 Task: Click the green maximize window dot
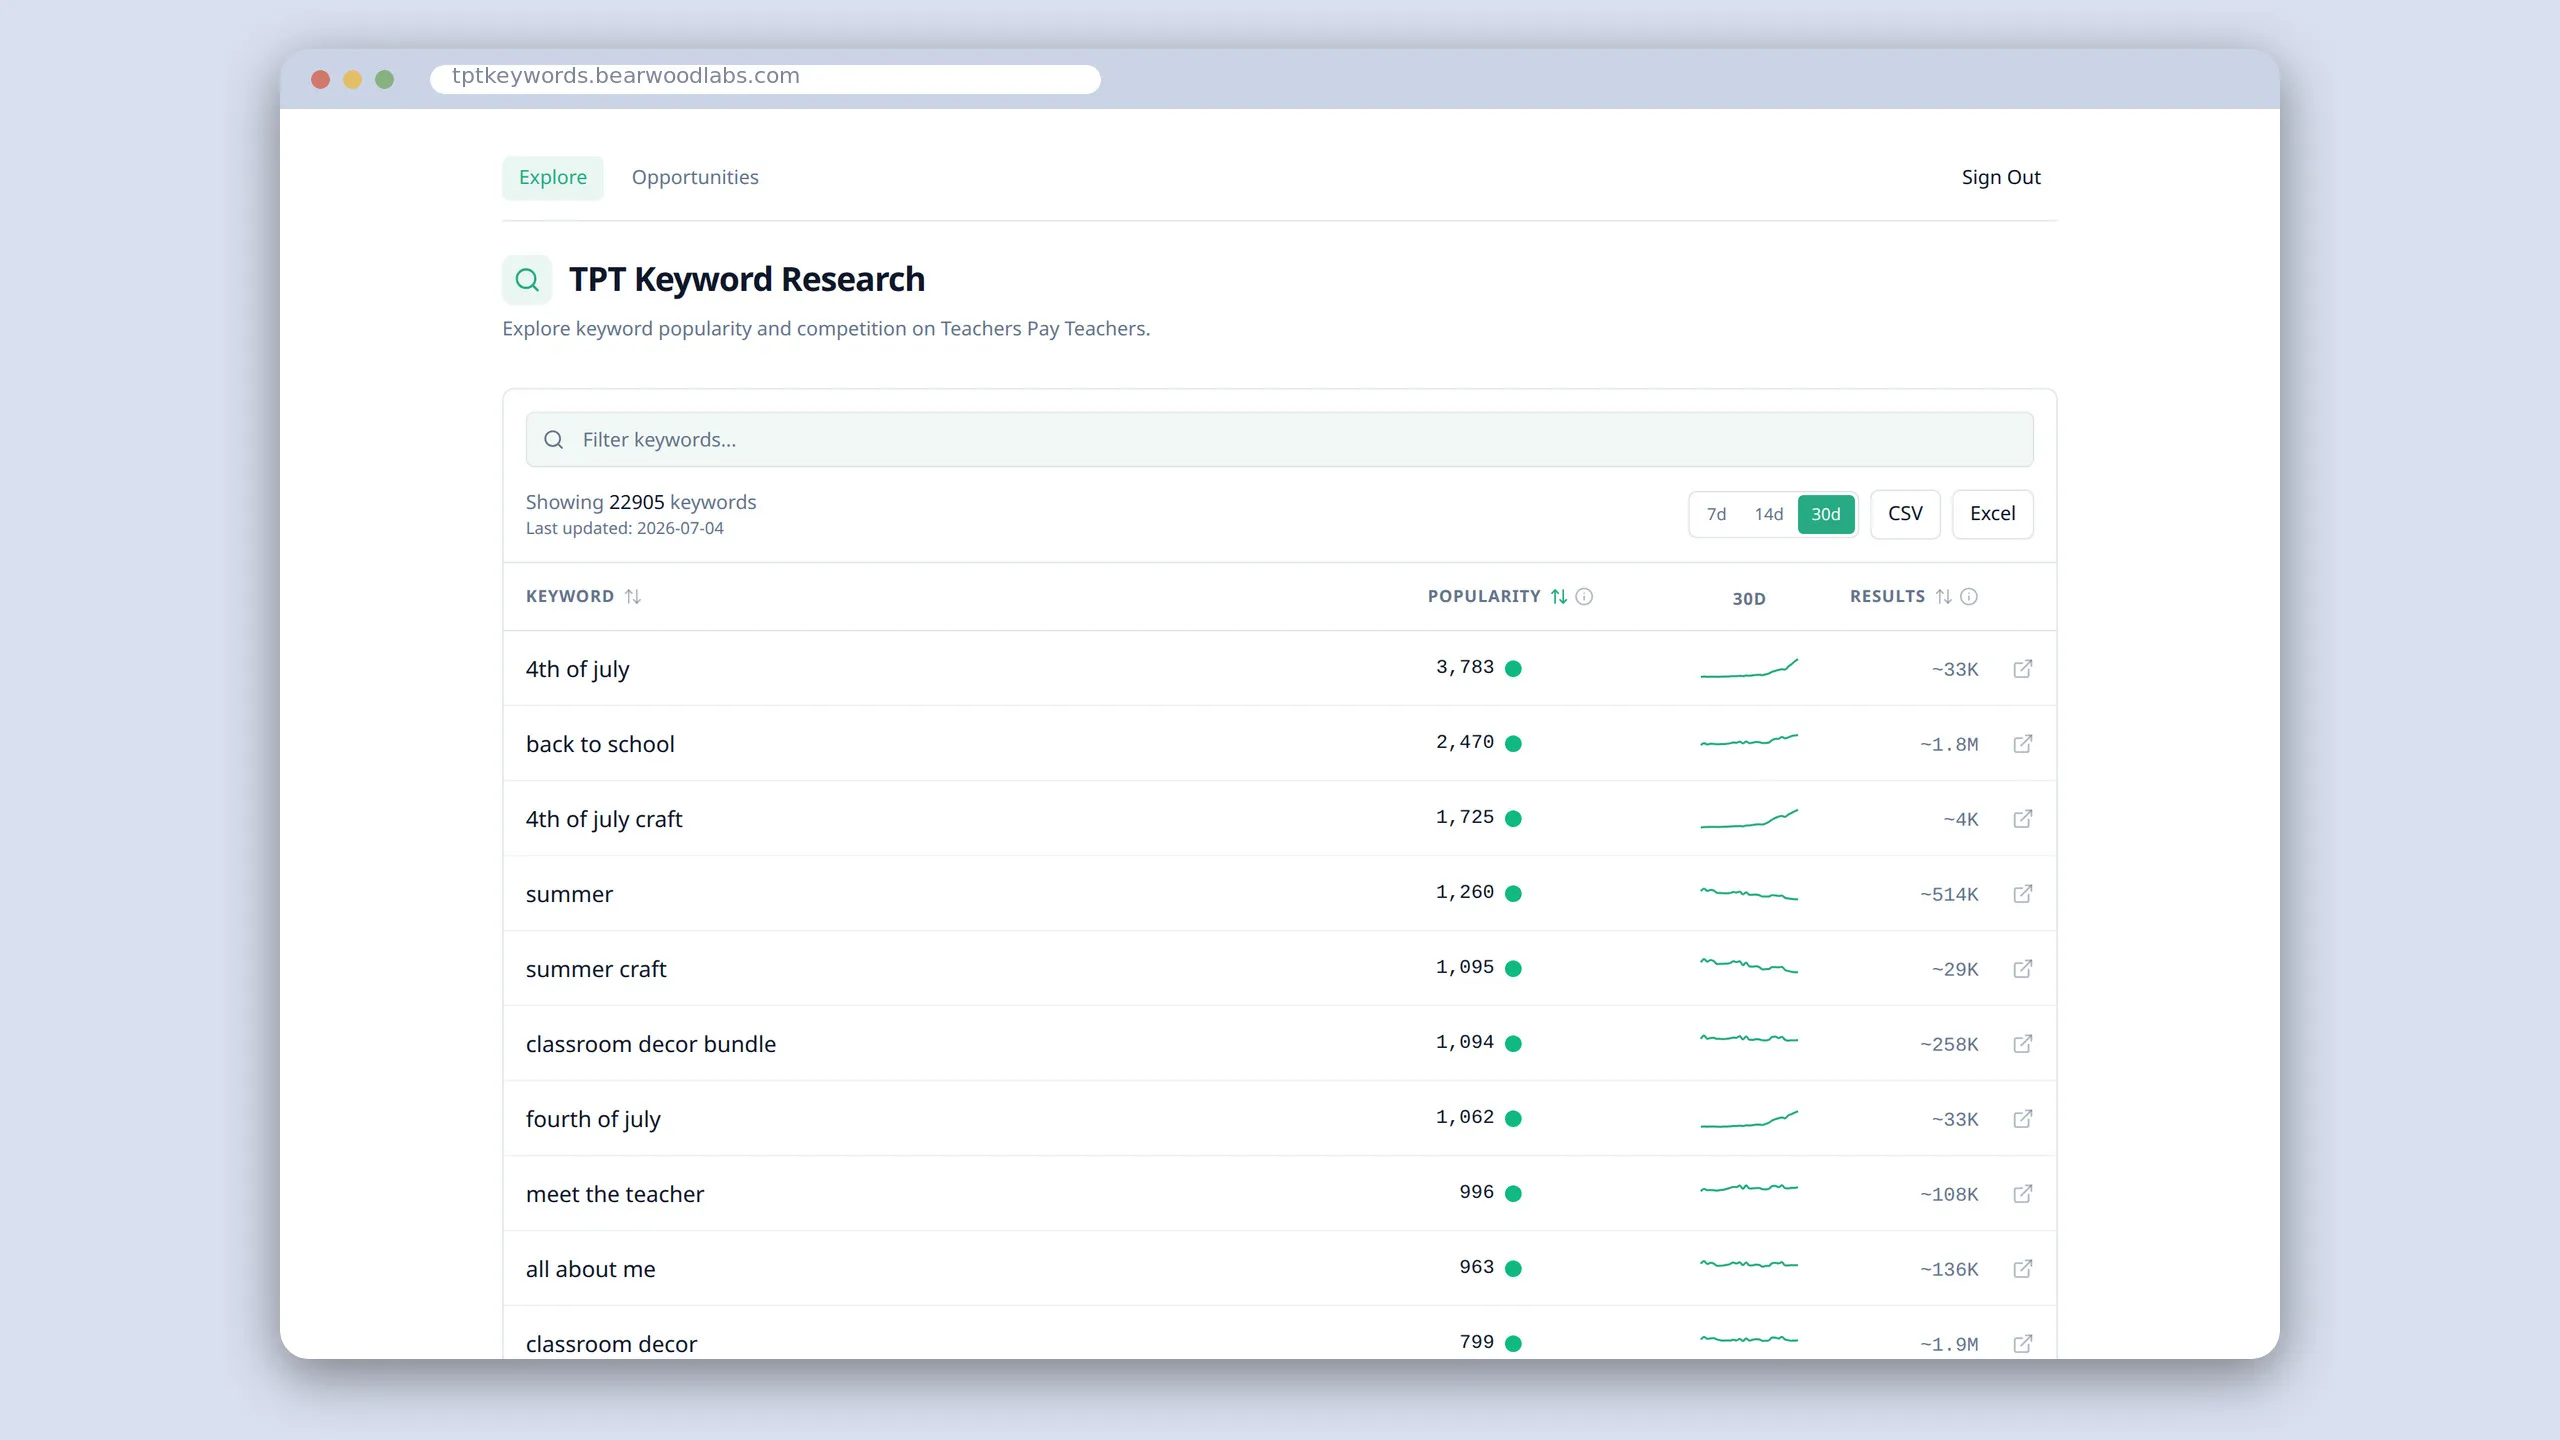point(384,79)
